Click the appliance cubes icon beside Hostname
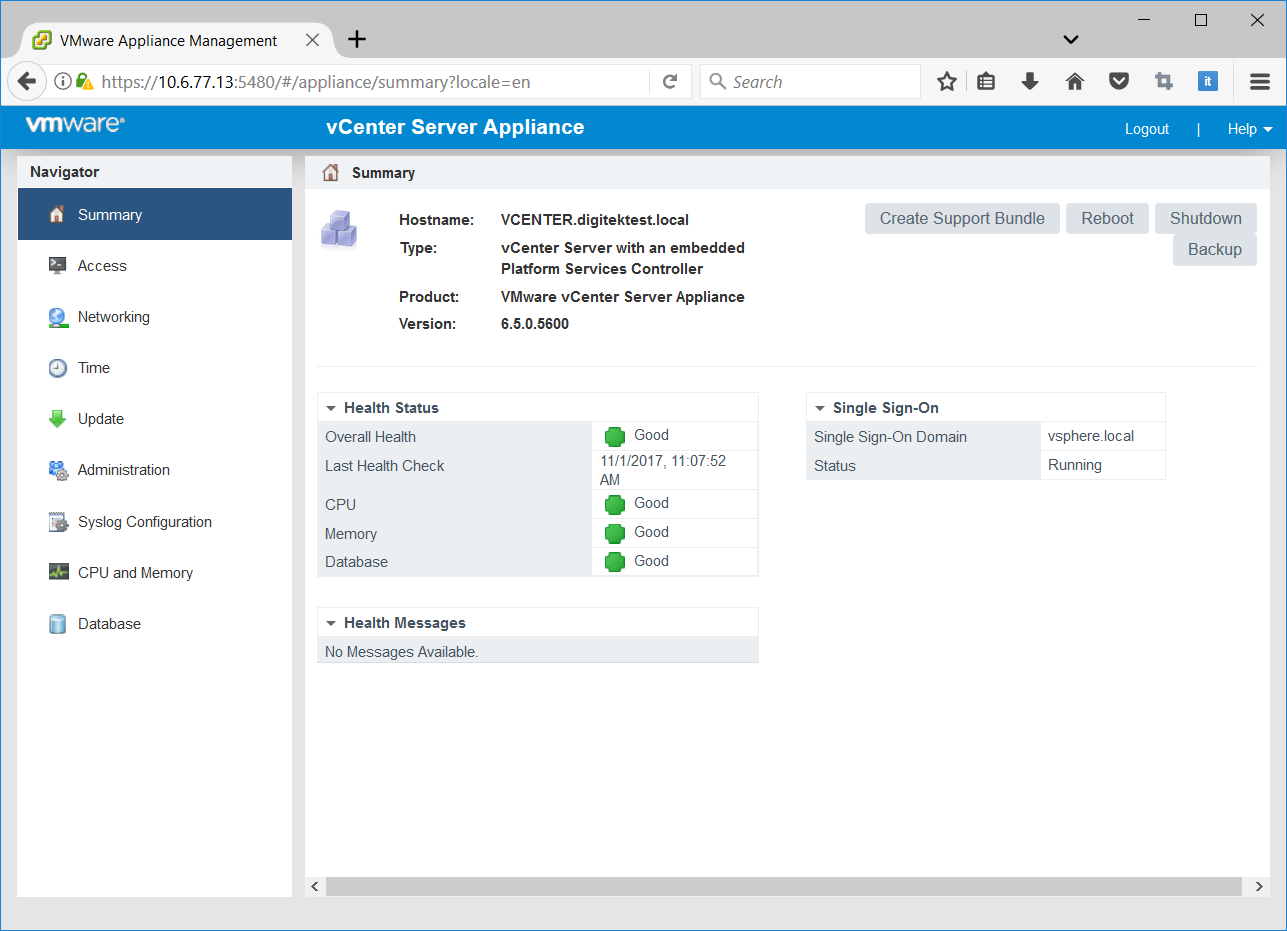The image size is (1287, 931). (338, 228)
